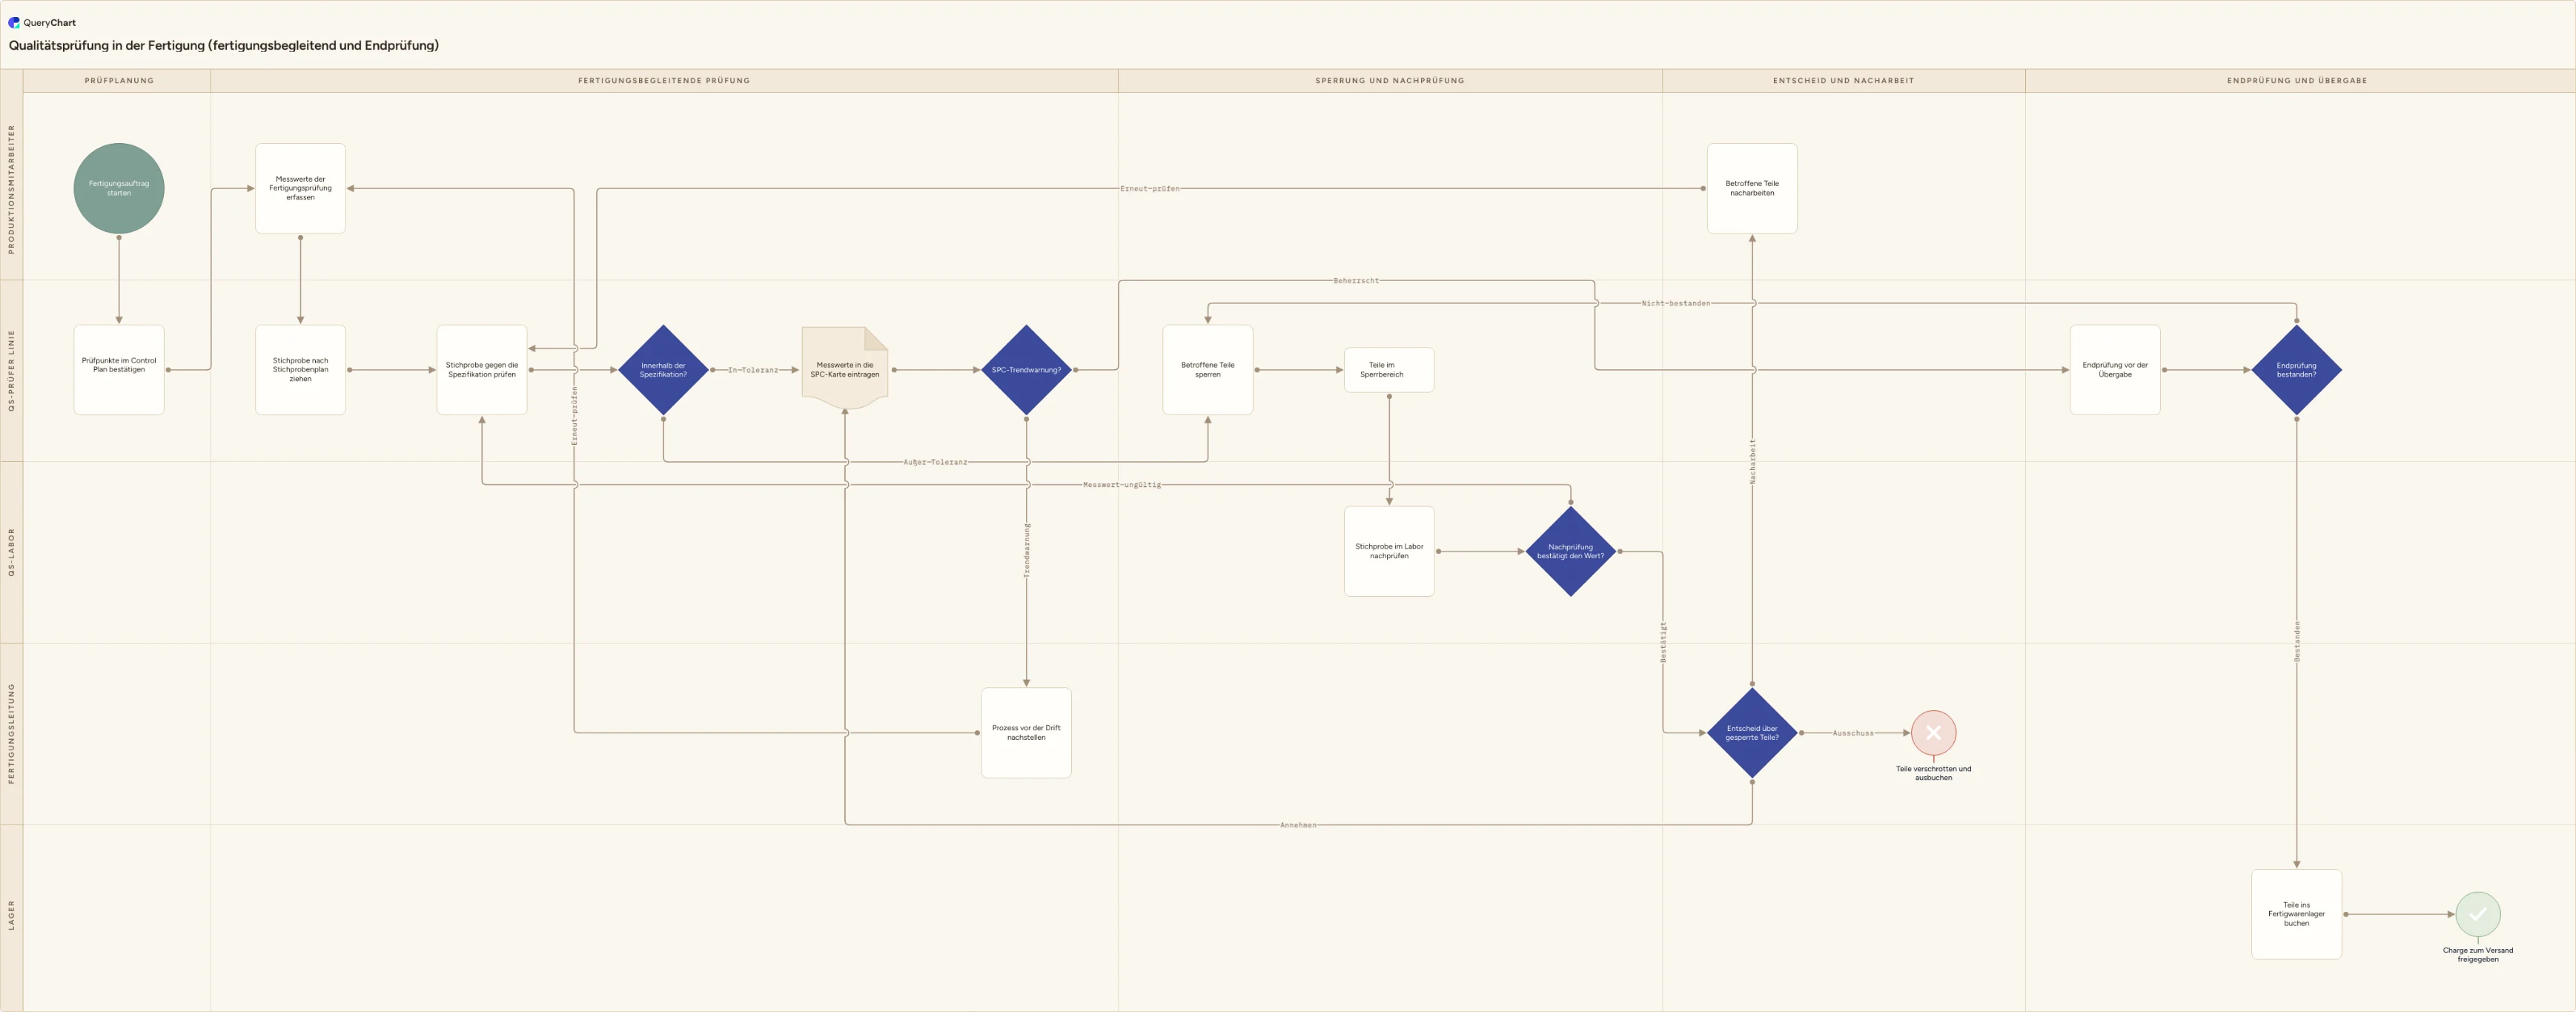
Task: Select the 'Fertigungsauftrag starten' start circle
Action: (119, 188)
